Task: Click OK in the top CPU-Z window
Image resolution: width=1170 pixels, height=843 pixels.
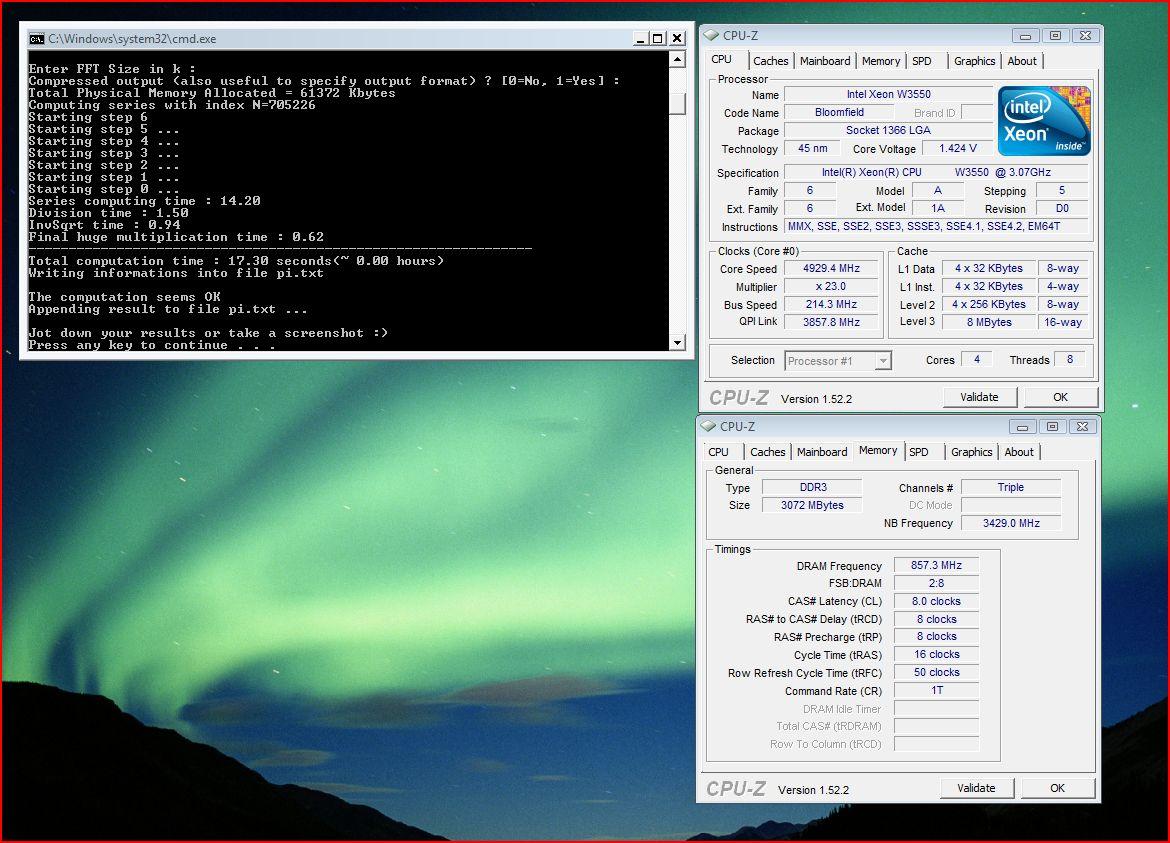Action: [x=1060, y=397]
